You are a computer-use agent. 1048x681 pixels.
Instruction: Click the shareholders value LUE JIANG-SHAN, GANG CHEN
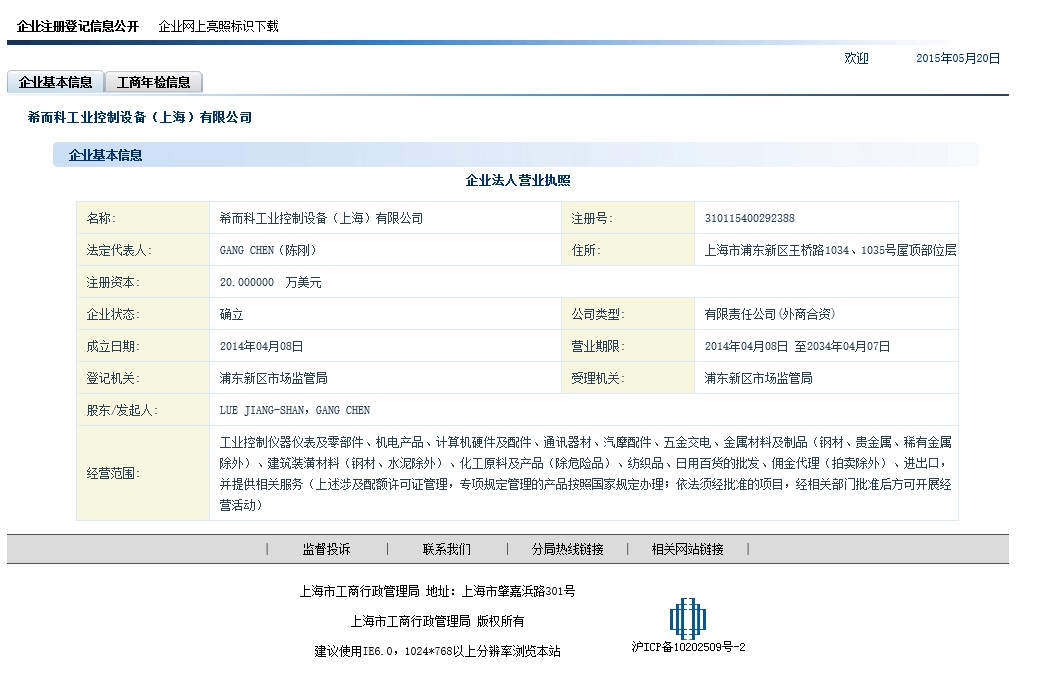pos(295,410)
